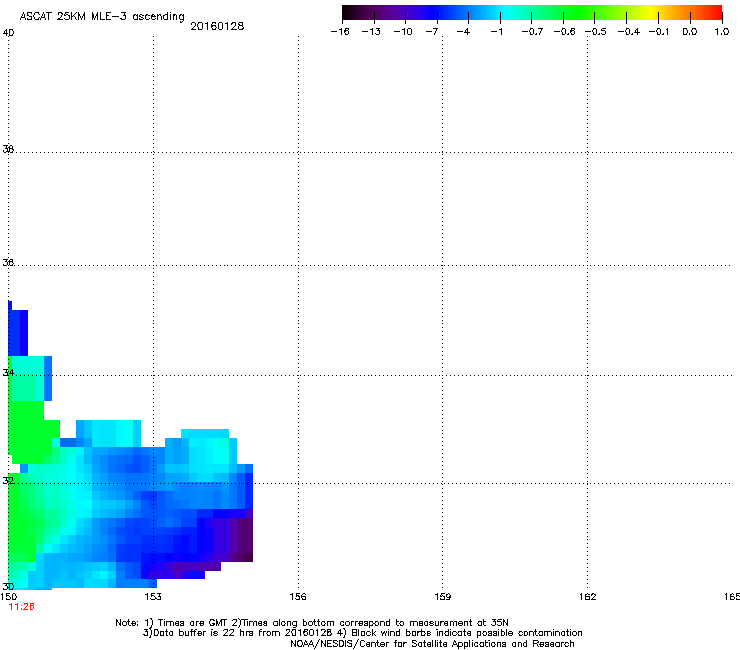This screenshot has height=650, width=740.
Task: Click the colorbar label -0.4
Action: (x=629, y=32)
